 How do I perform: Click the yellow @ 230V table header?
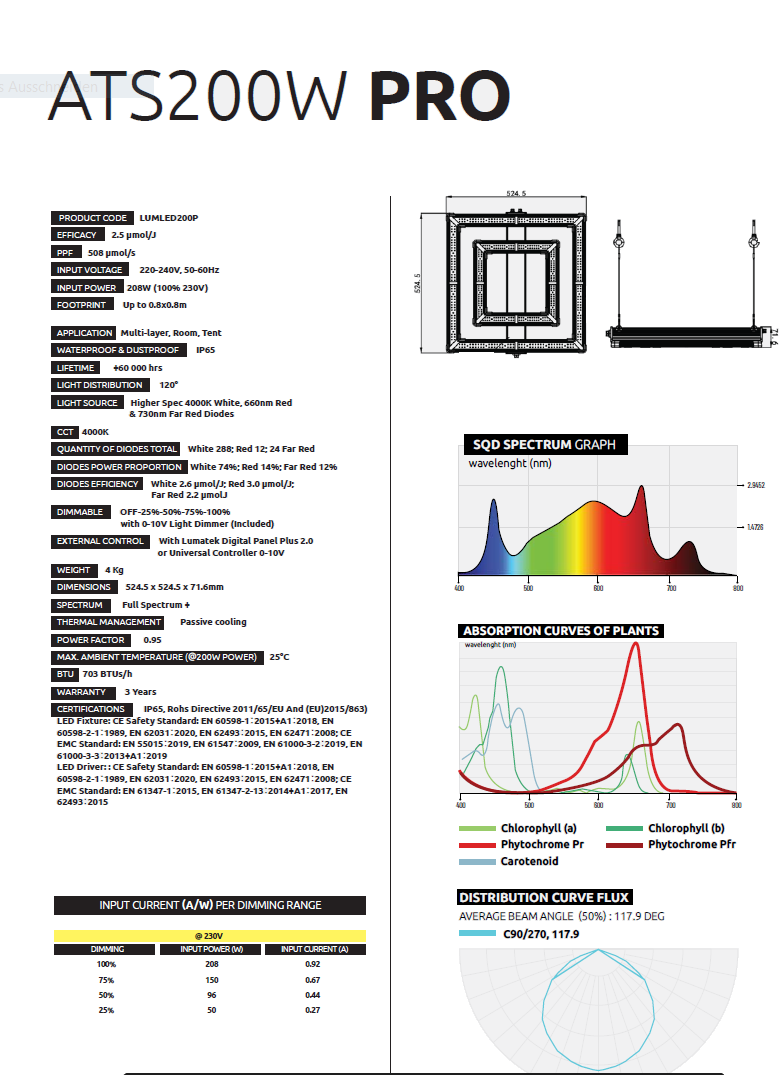pyautogui.click(x=209, y=936)
